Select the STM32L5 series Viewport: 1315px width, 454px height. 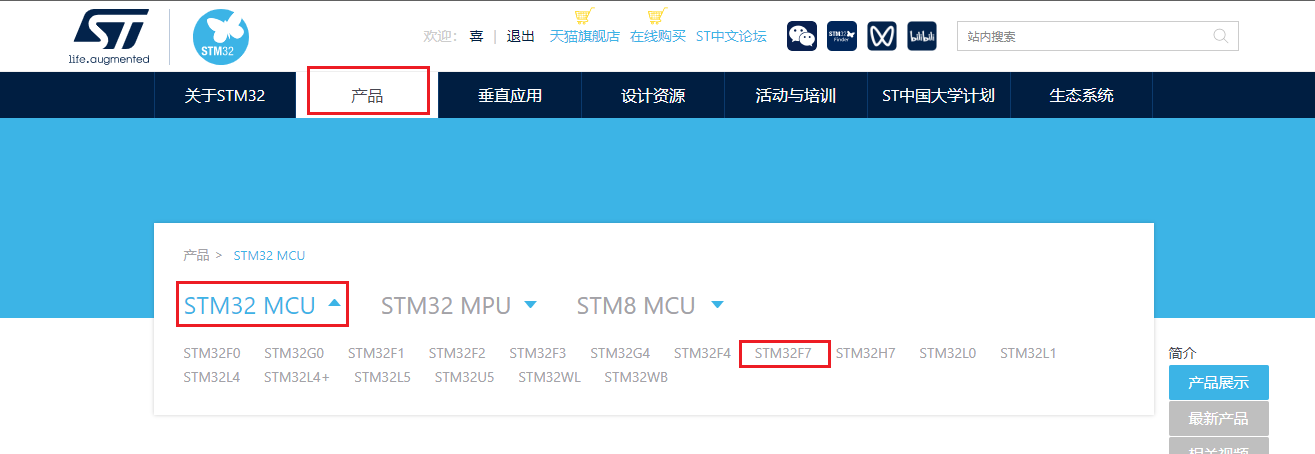(x=382, y=377)
